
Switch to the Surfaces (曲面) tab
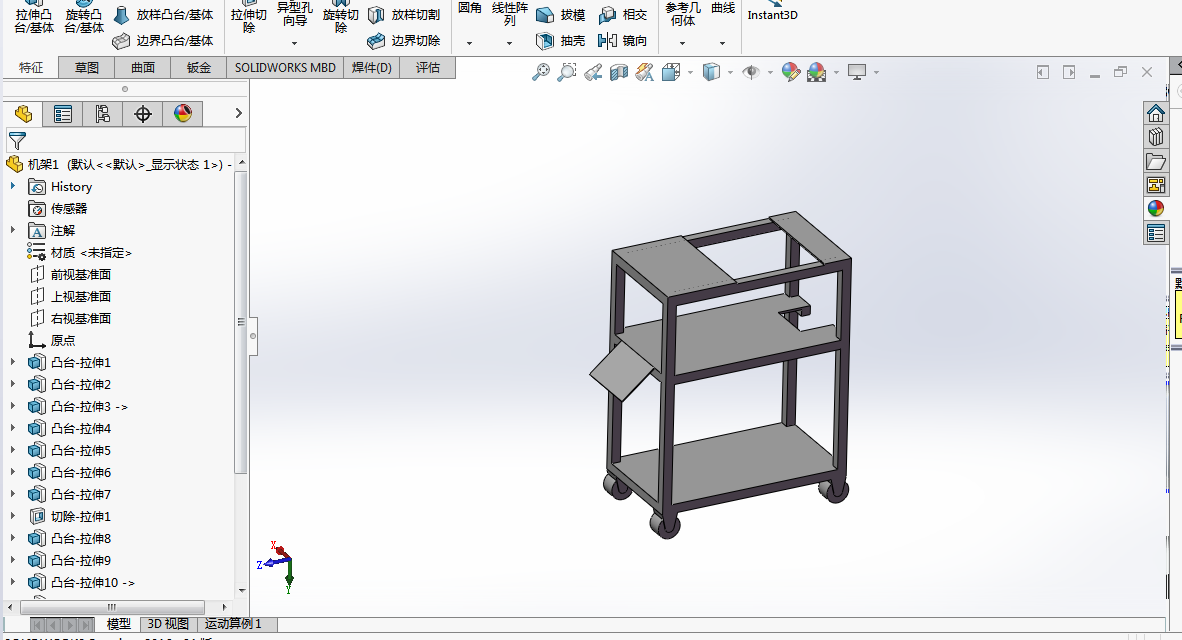click(142, 68)
